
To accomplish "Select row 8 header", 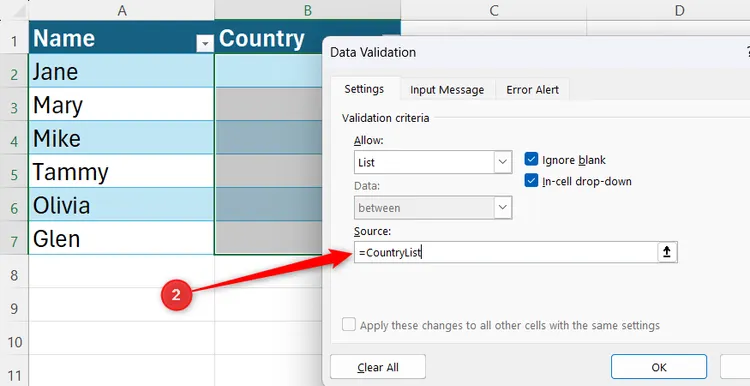I will tap(14, 272).
